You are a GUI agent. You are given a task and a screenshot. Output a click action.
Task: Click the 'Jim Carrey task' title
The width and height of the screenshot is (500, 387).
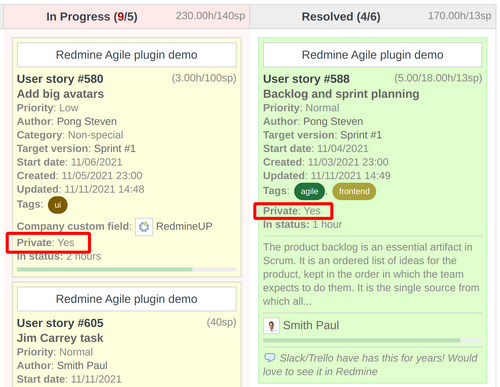tap(60, 338)
